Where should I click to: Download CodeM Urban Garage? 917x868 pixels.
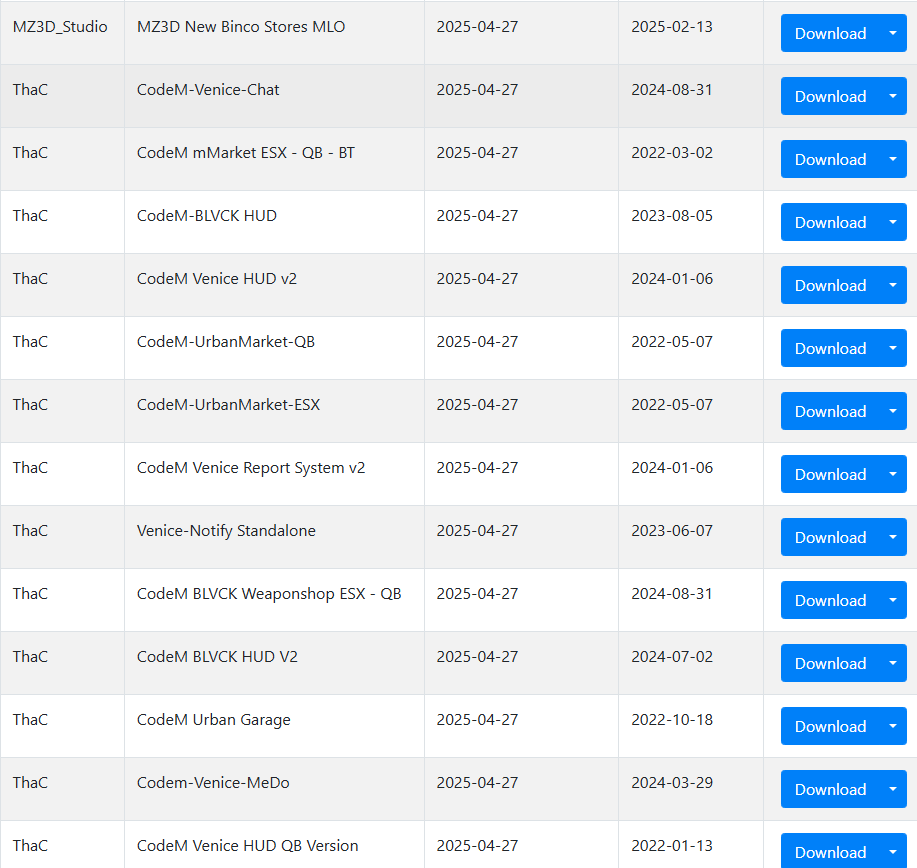(x=830, y=726)
